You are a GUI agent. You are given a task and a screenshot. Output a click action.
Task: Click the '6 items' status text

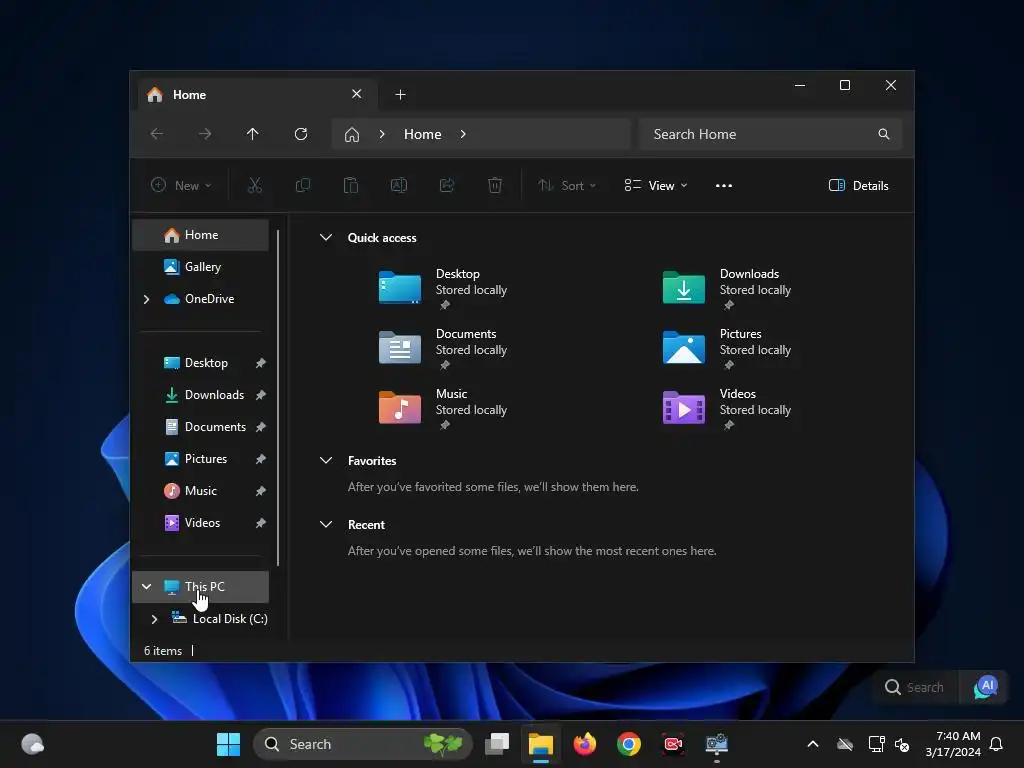click(163, 651)
